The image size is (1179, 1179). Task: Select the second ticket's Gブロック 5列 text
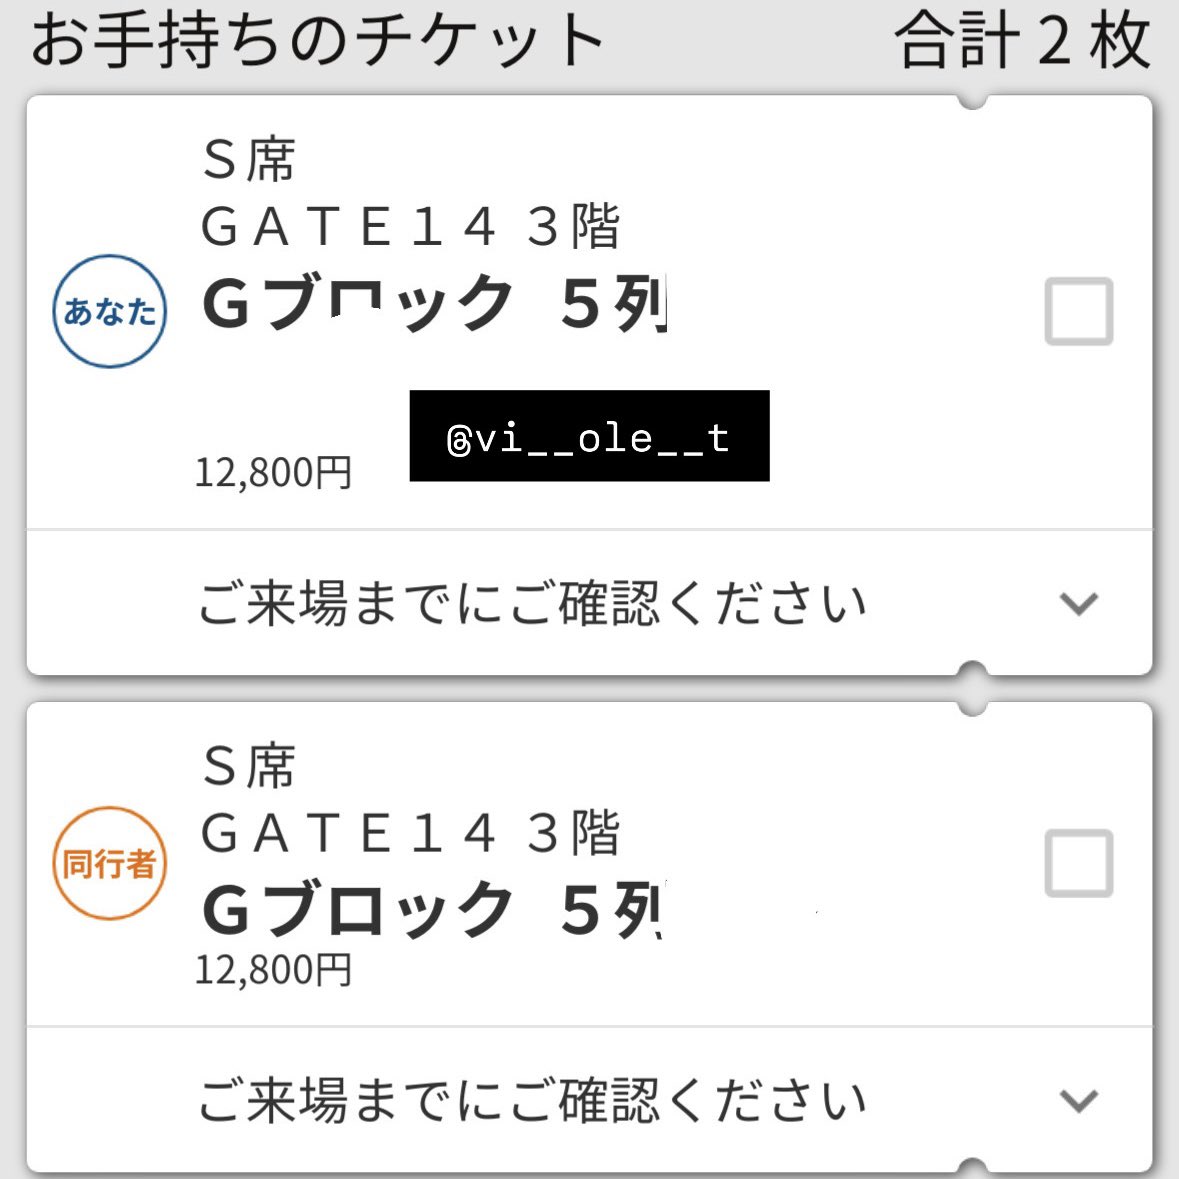pos(433,910)
